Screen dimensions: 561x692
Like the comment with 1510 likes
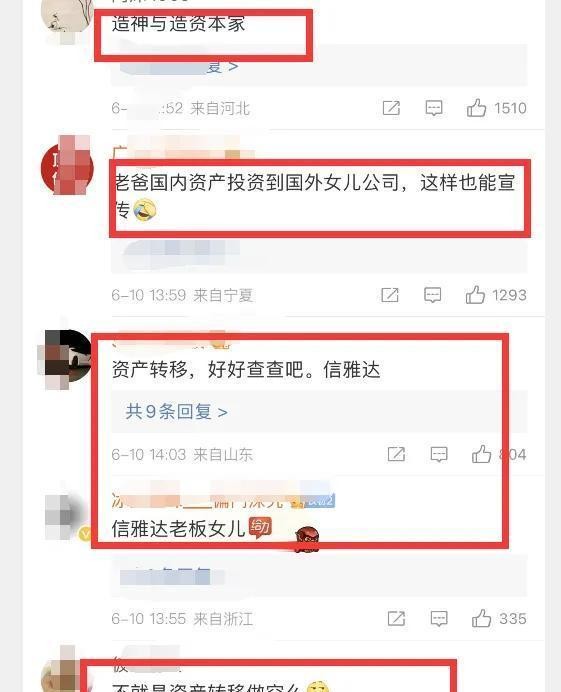(477, 108)
